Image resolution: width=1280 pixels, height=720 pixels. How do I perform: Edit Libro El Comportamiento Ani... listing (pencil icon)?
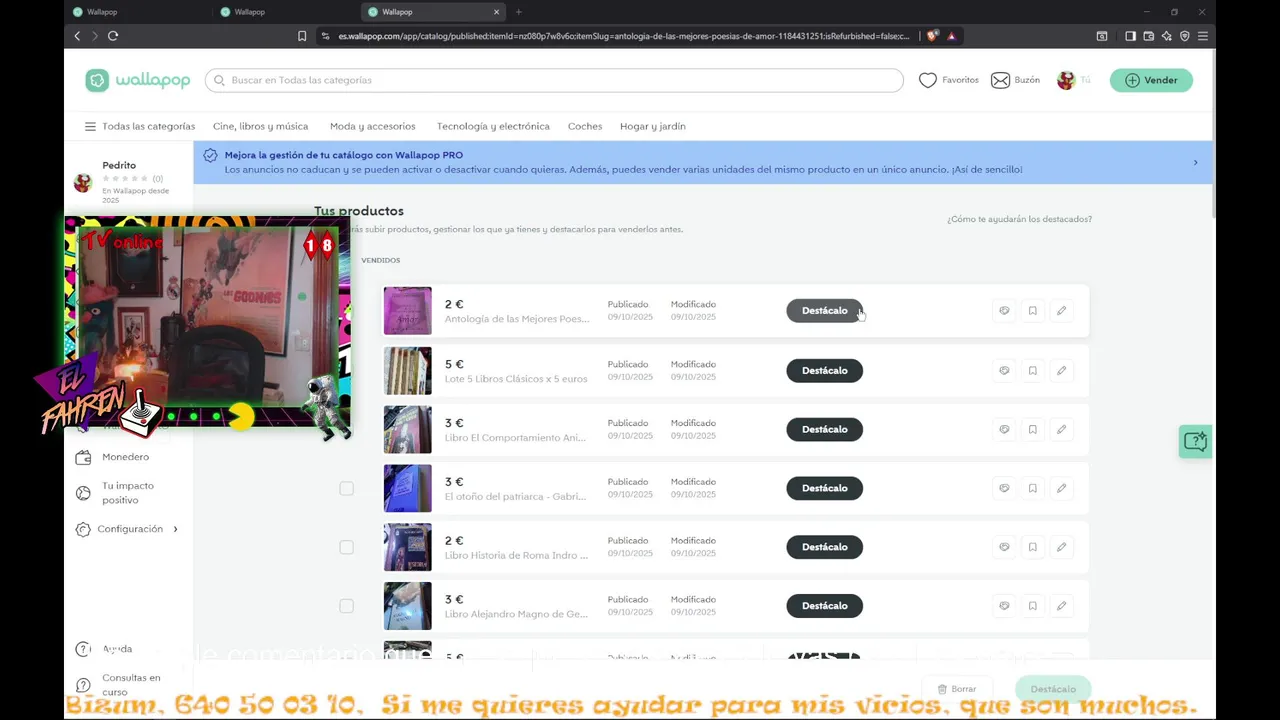1061,430
